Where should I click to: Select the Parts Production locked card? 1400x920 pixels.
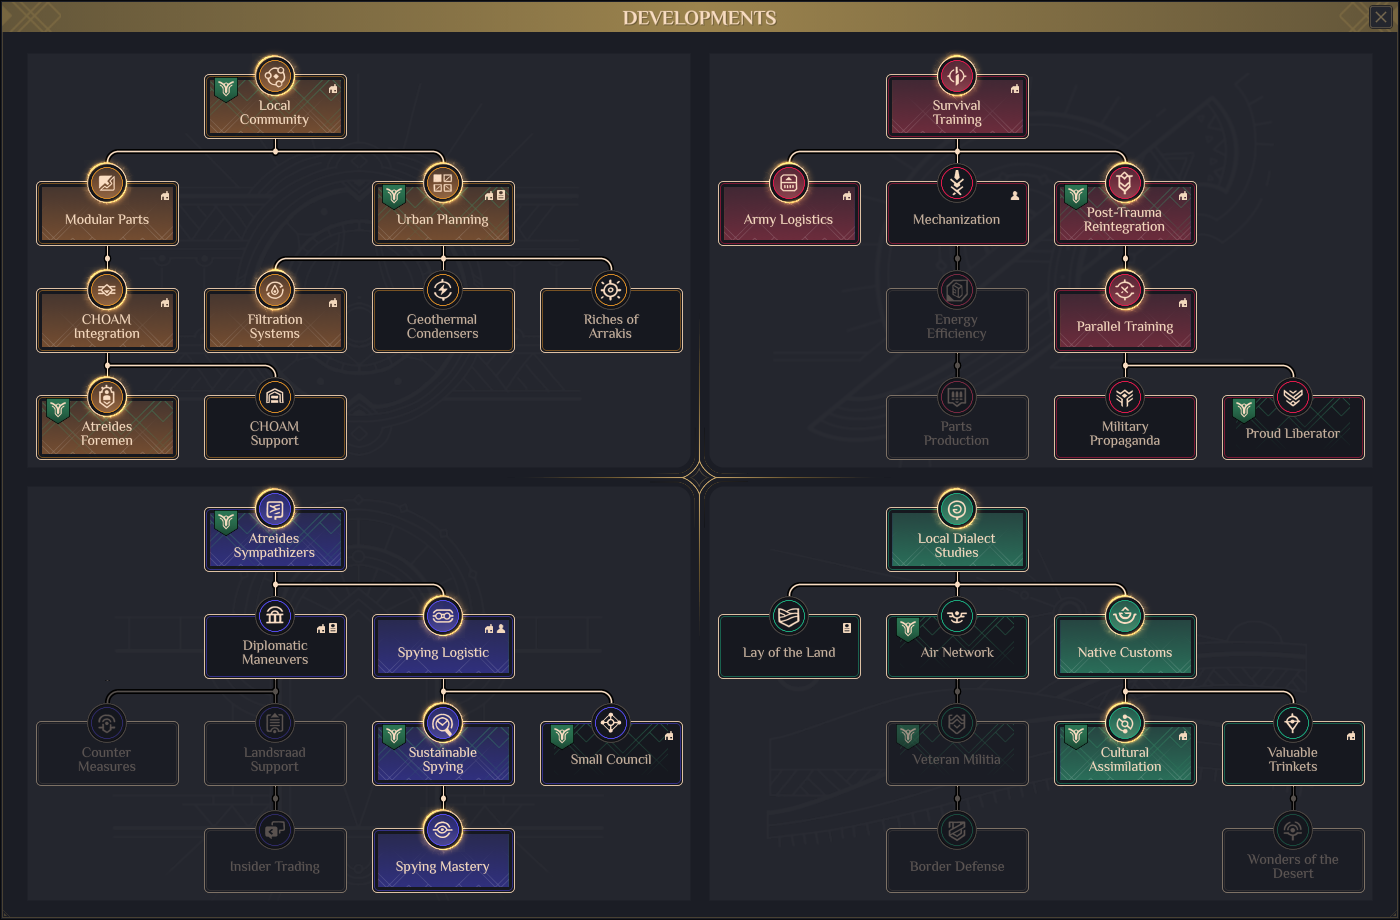click(957, 427)
